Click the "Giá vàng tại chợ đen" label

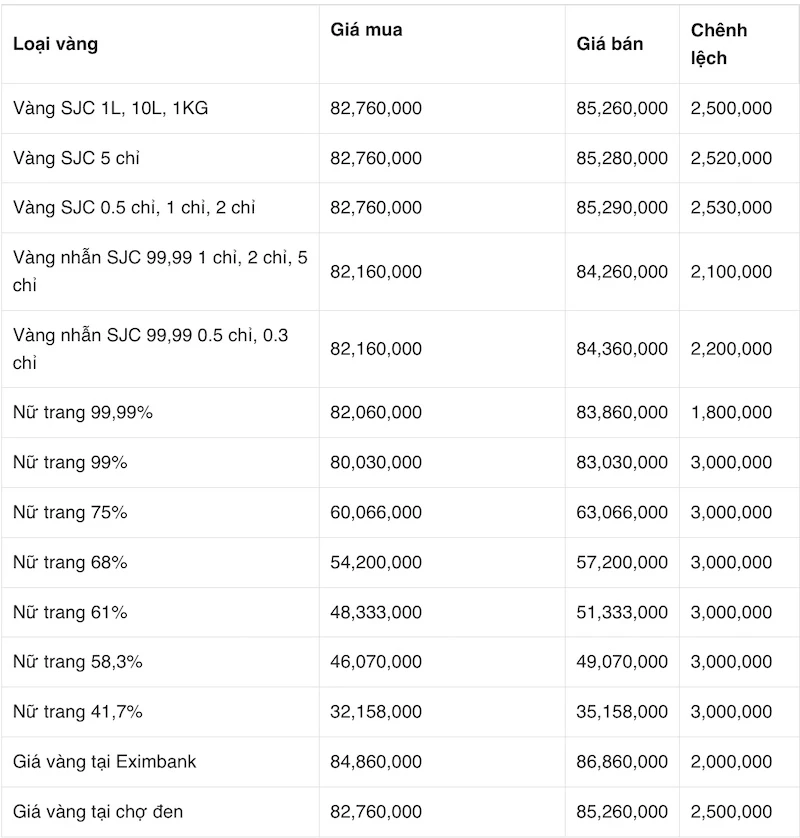pos(98,812)
